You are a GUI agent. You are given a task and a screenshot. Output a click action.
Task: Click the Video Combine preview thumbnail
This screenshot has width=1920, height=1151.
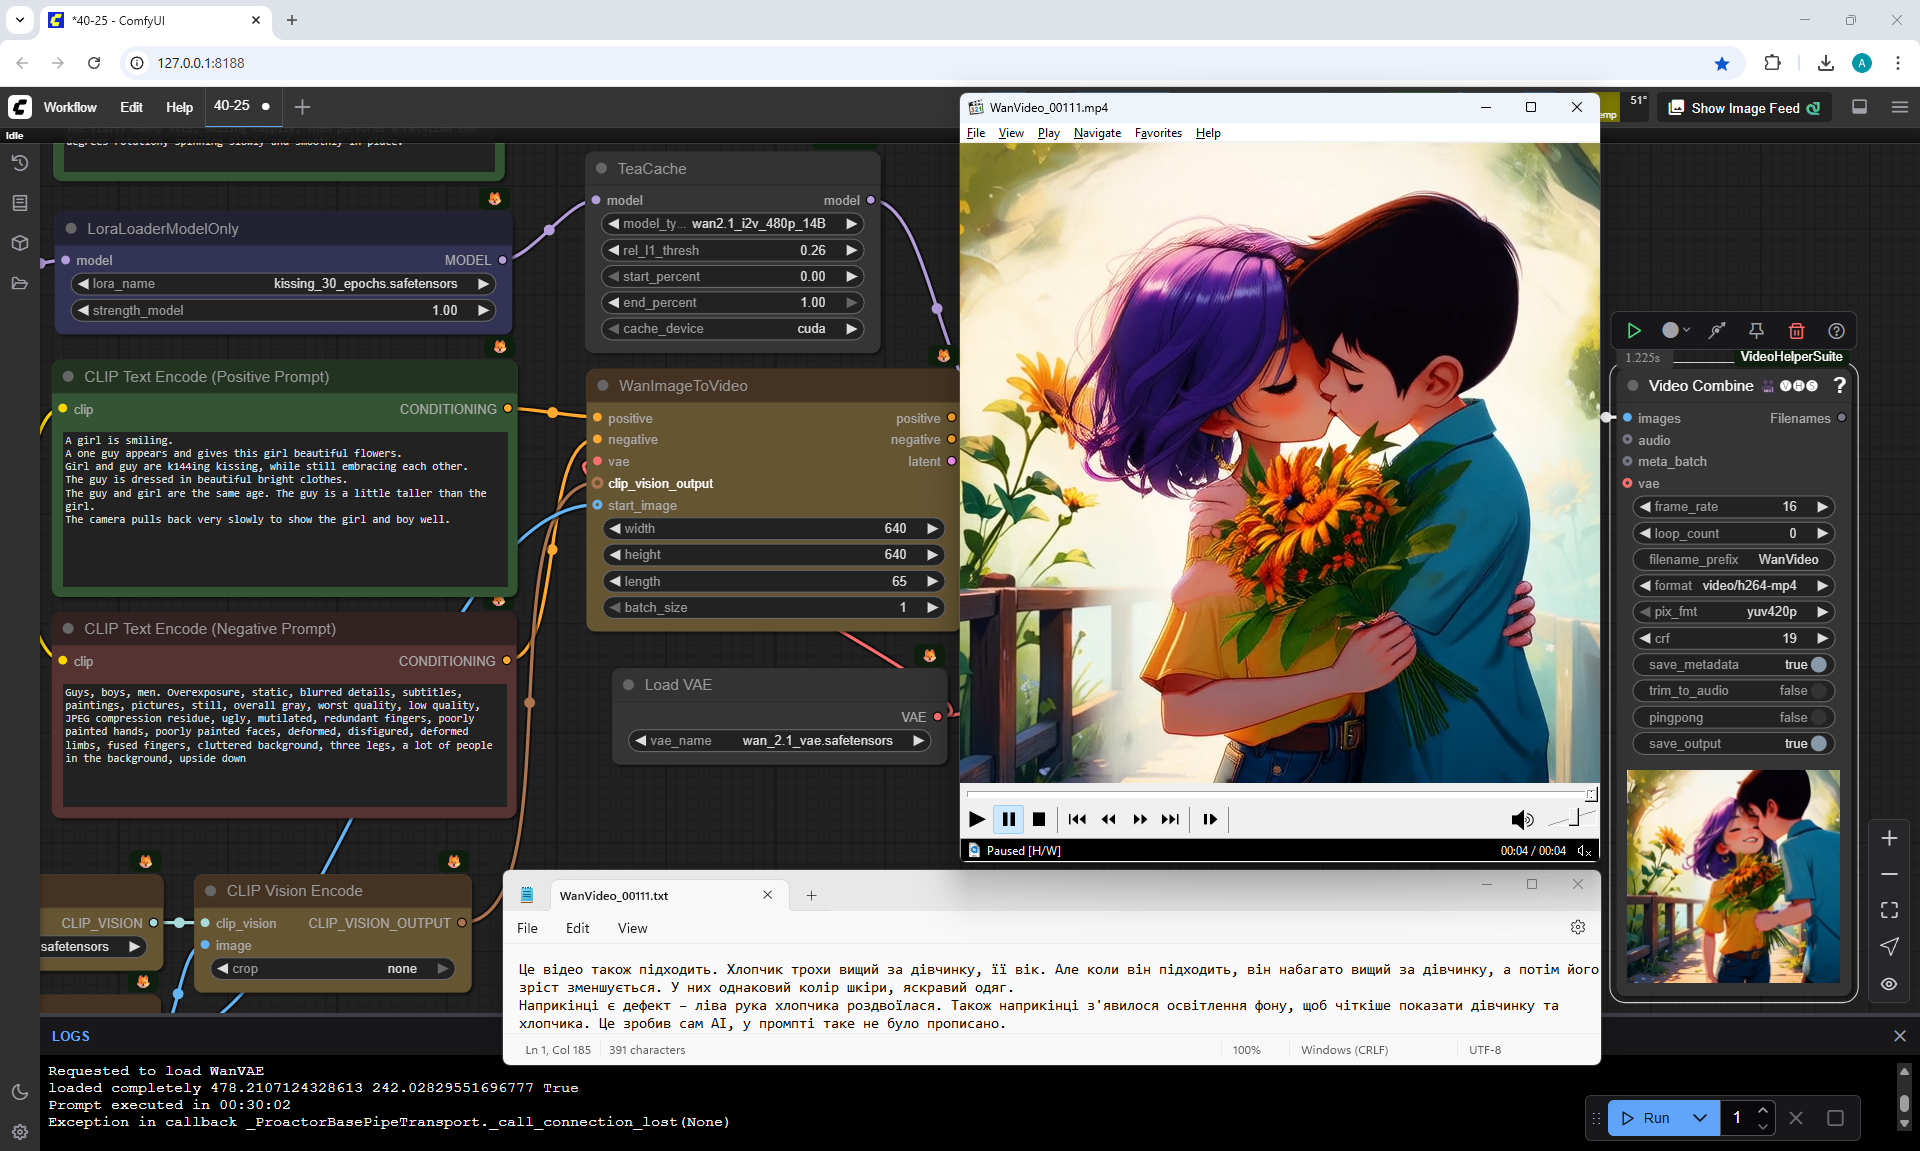click(x=1733, y=877)
